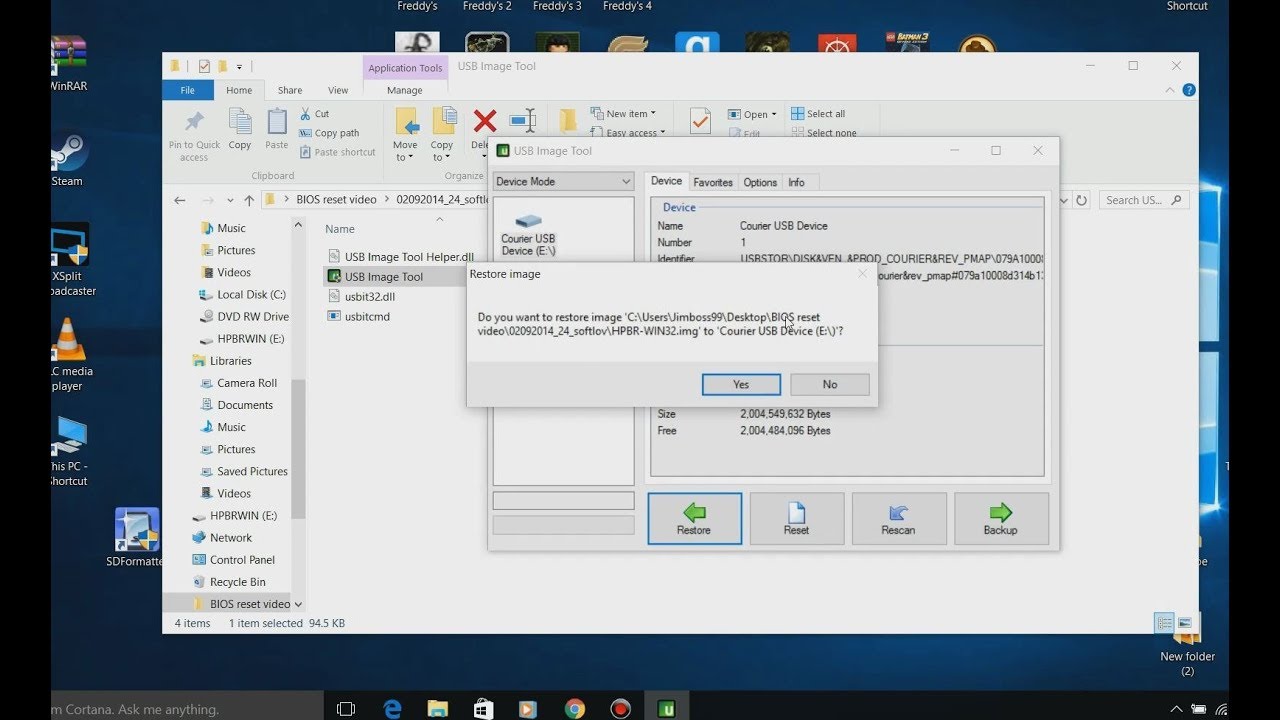The width and height of the screenshot is (1280, 720).
Task: Click Paste shortcut in the ribbon
Action: pos(337,152)
